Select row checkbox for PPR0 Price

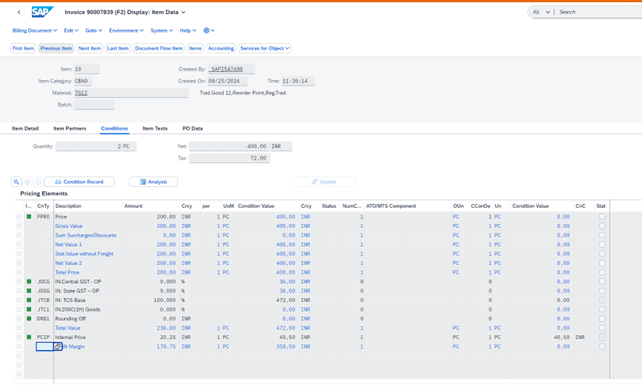(x=19, y=216)
